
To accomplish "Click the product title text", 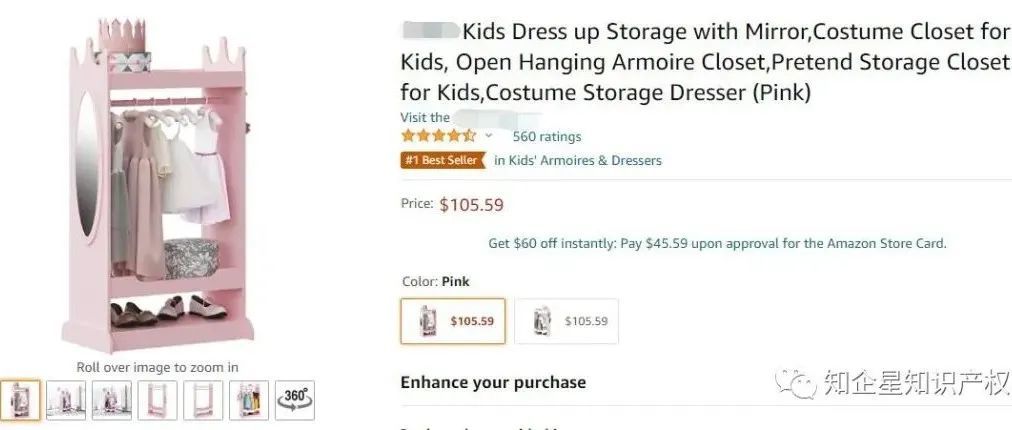I will coord(704,63).
